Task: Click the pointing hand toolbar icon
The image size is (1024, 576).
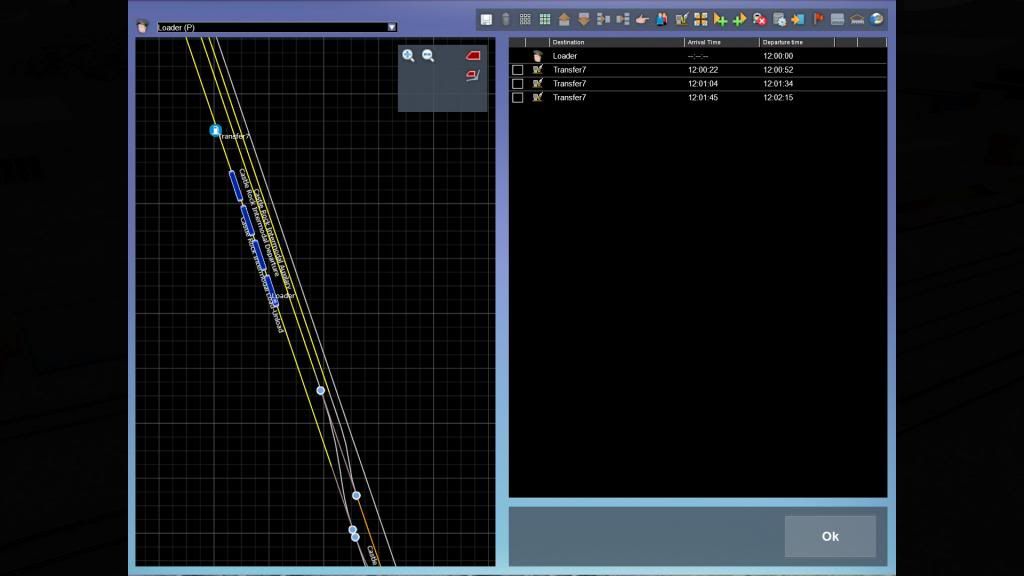Action: (643, 20)
